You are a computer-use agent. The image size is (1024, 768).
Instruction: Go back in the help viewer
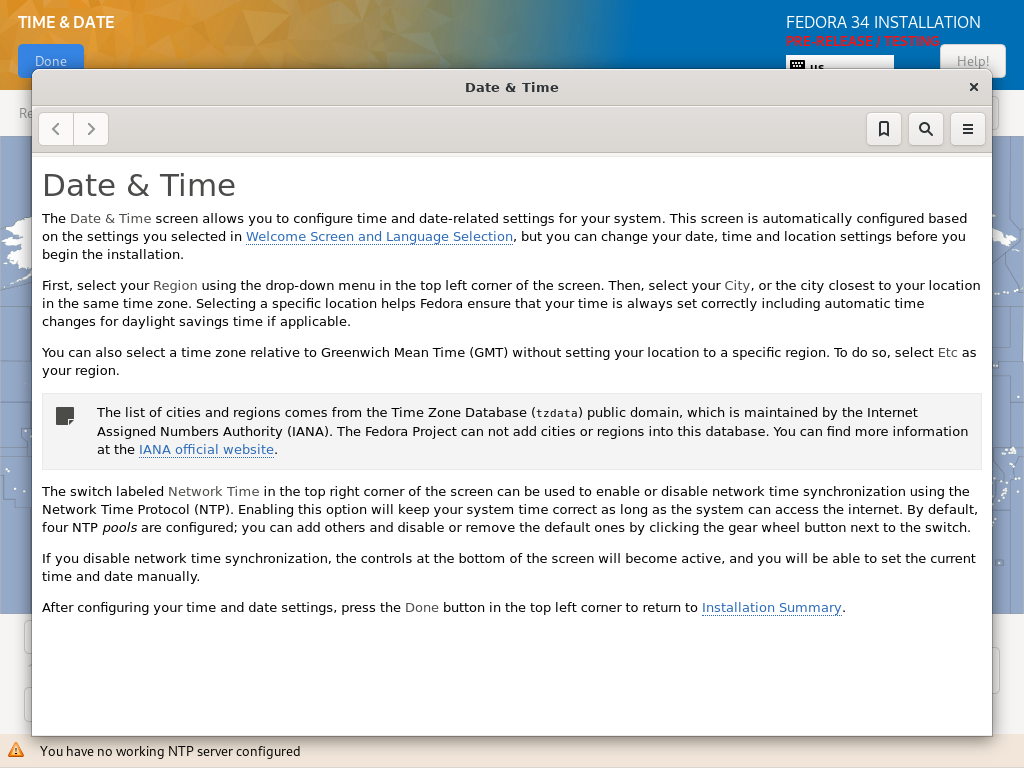click(56, 129)
